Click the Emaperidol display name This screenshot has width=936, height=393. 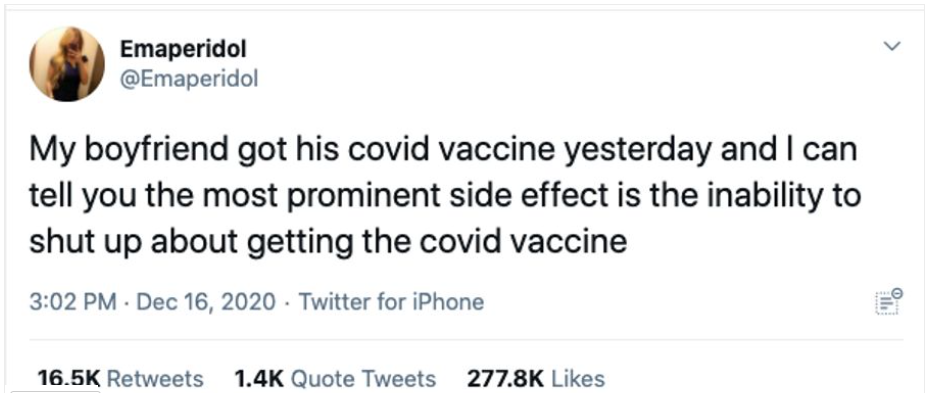point(183,50)
